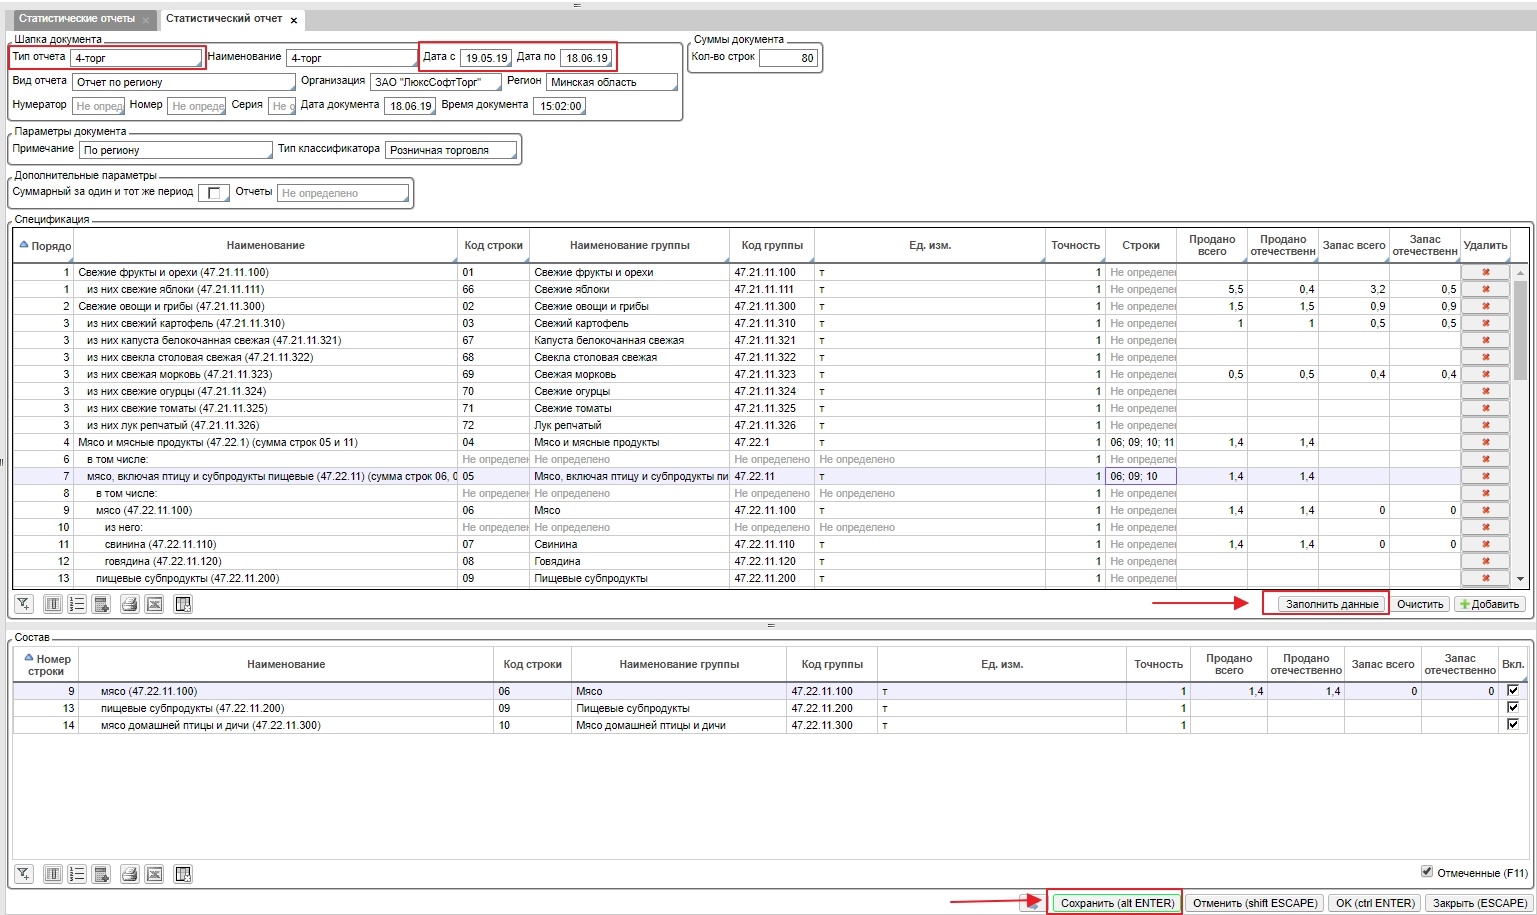This screenshot has width=1537, height=915.
Task: Click the Спецификация table vertical scrollbar
Action: pos(1520,330)
